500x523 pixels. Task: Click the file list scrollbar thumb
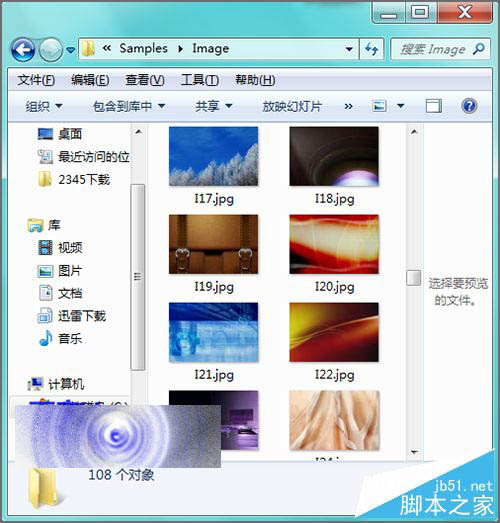pyautogui.click(x=414, y=278)
